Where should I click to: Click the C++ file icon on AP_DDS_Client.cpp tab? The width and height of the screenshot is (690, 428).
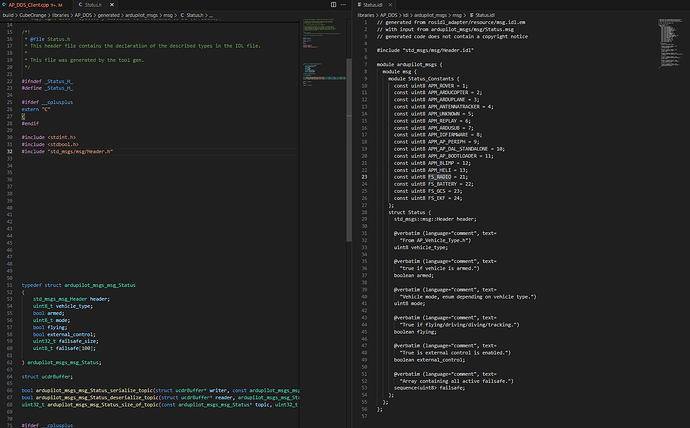tap(4, 5)
